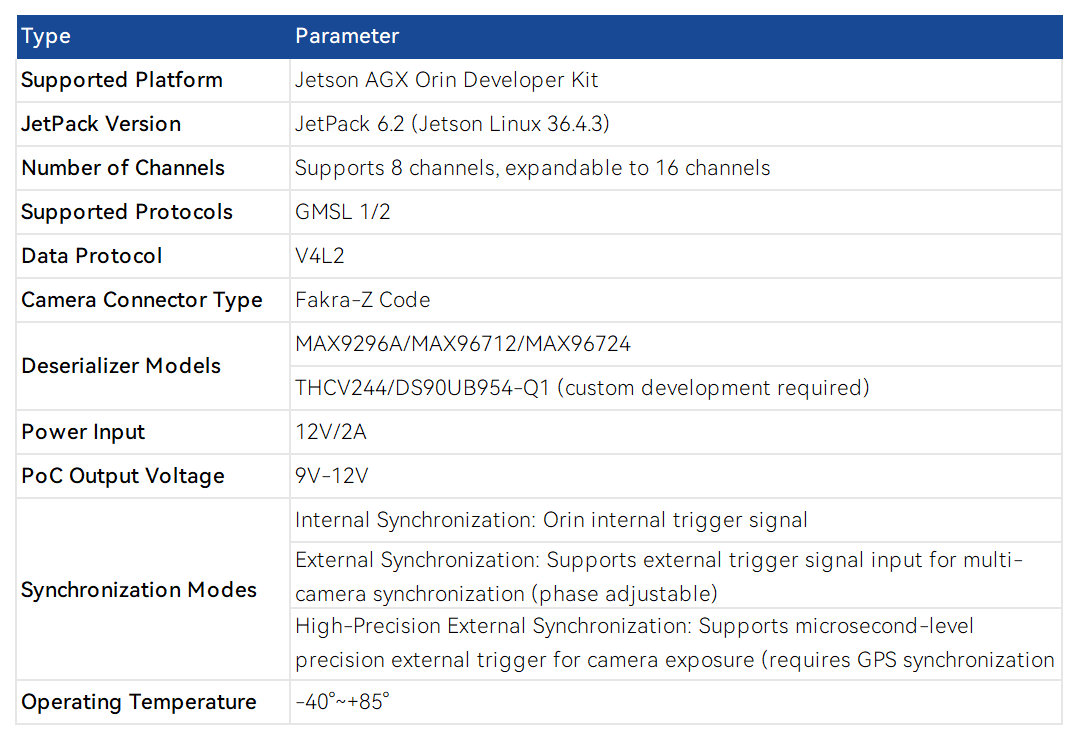This screenshot has width=1078, height=740.
Task: Select the "Supported Protocols" row label
Action: [127, 212]
